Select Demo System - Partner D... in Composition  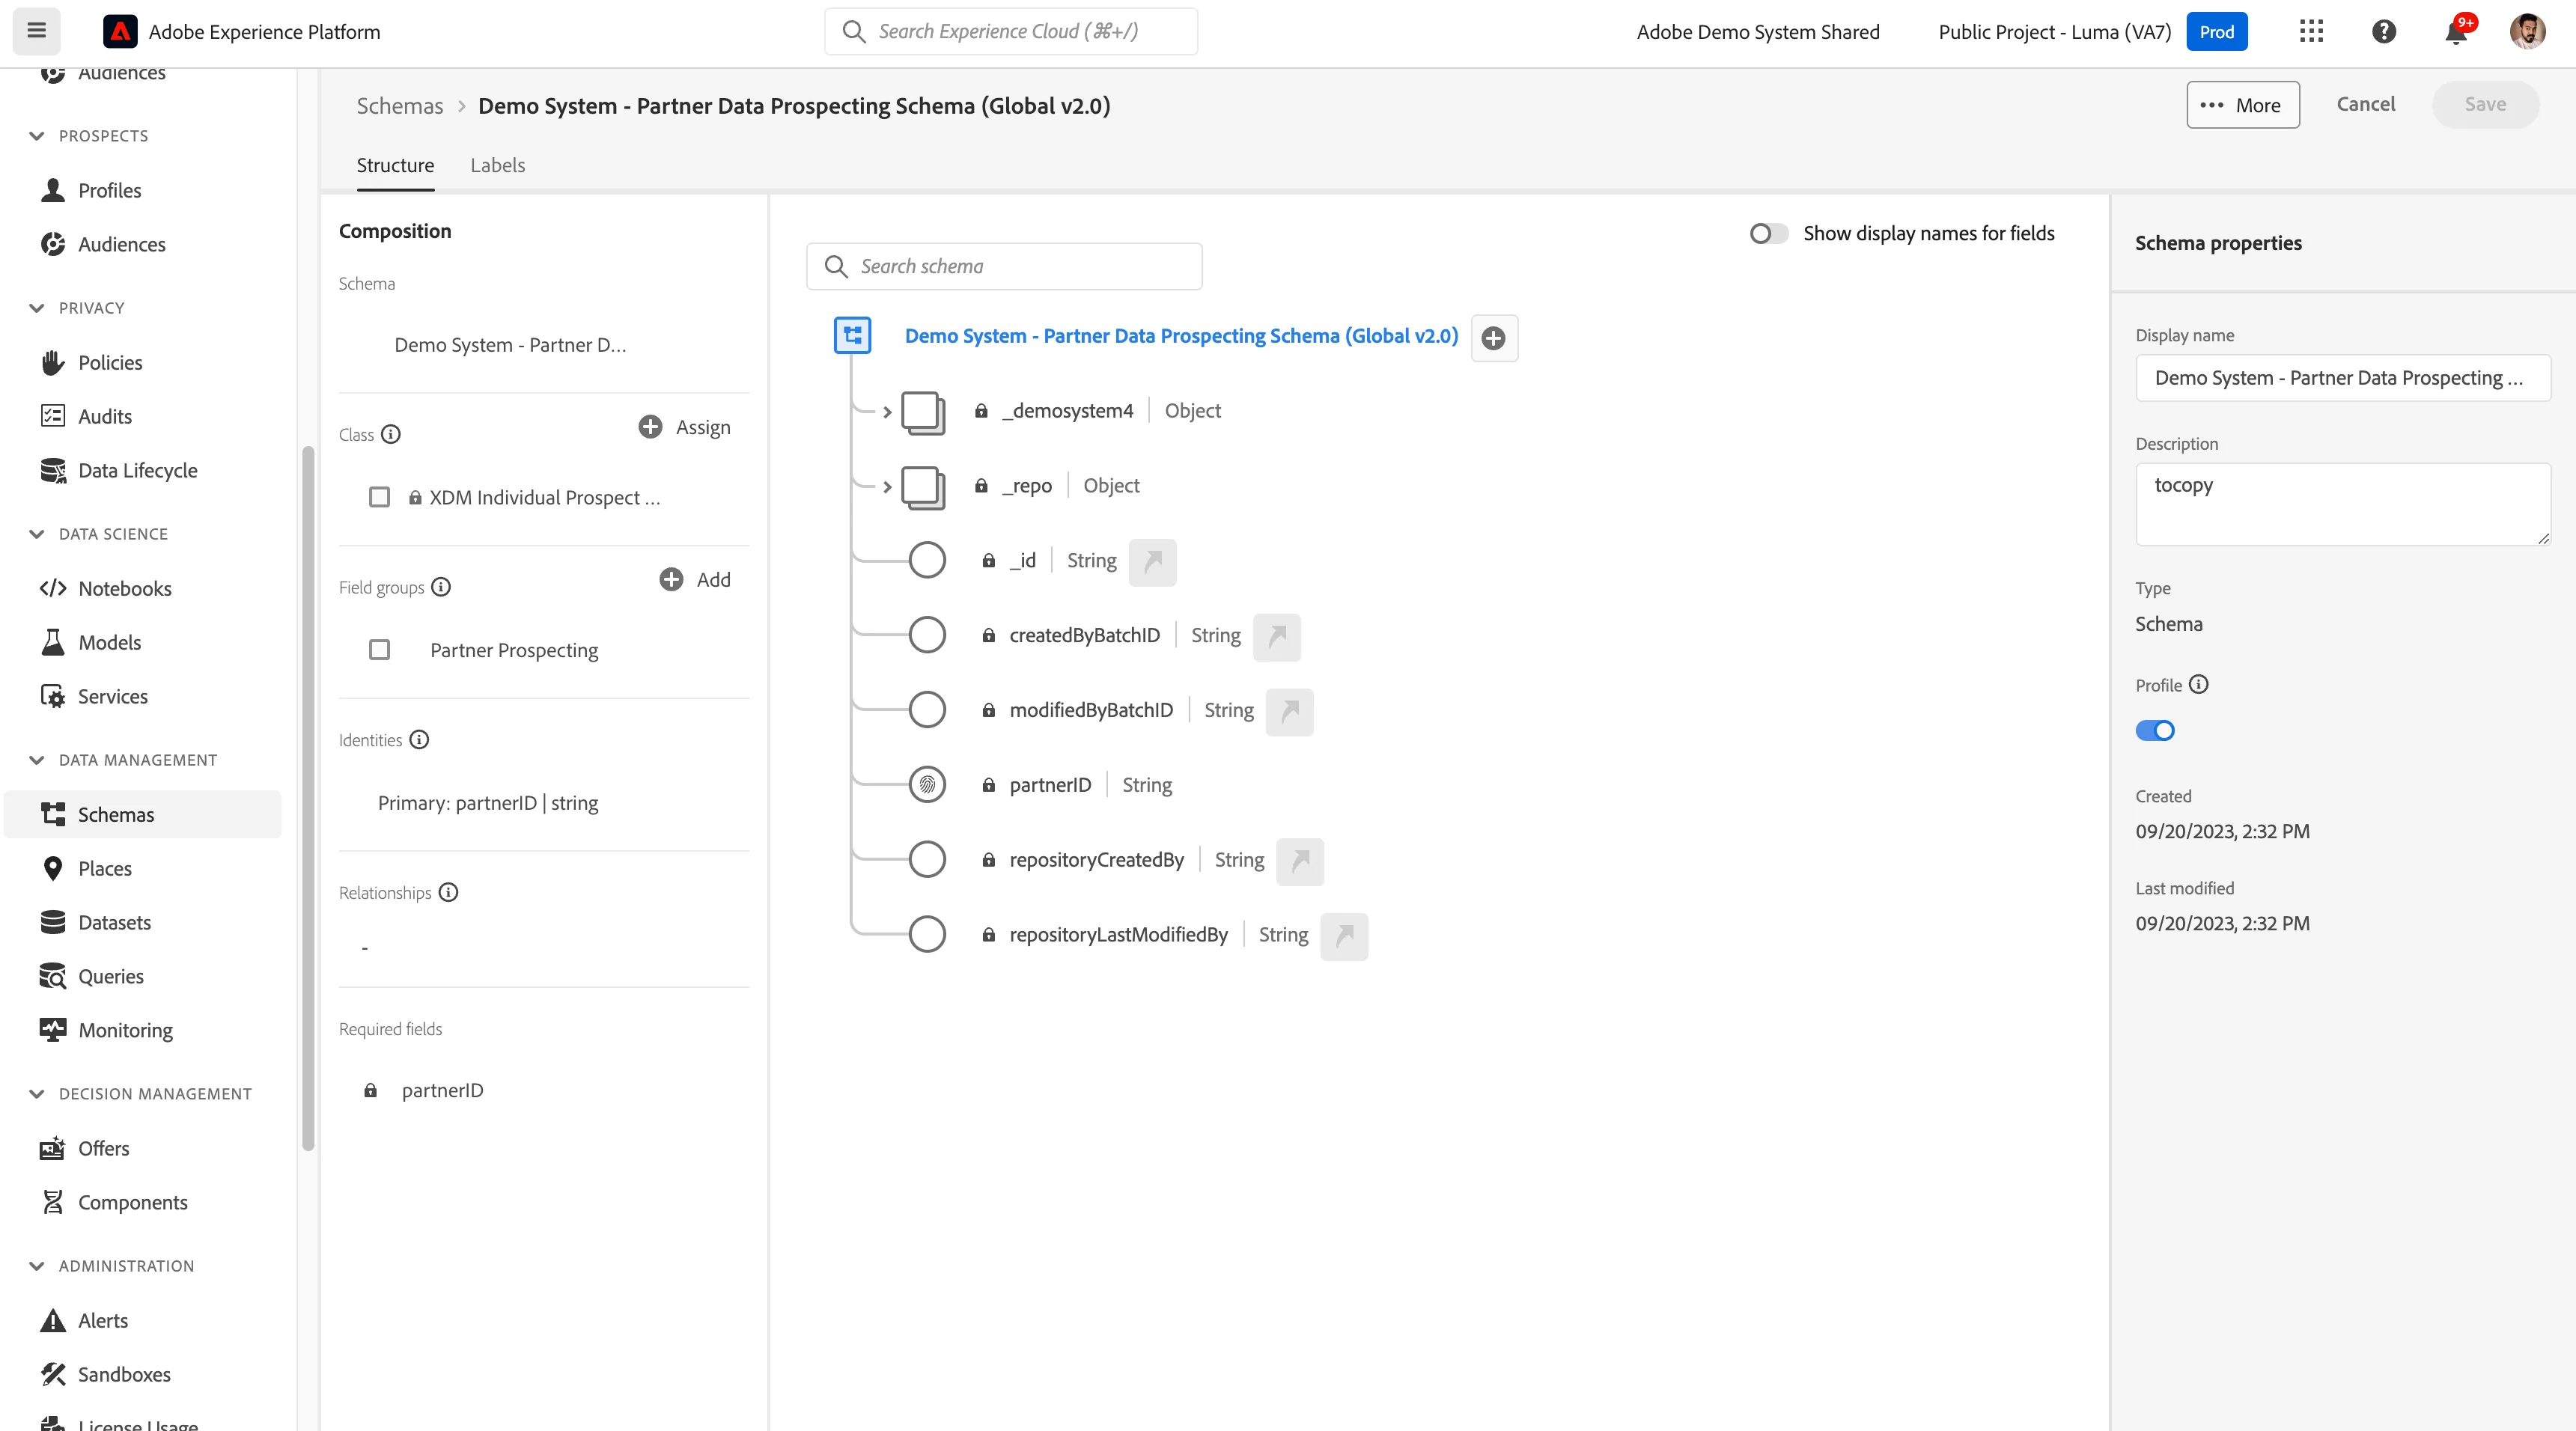coord(510,345)
